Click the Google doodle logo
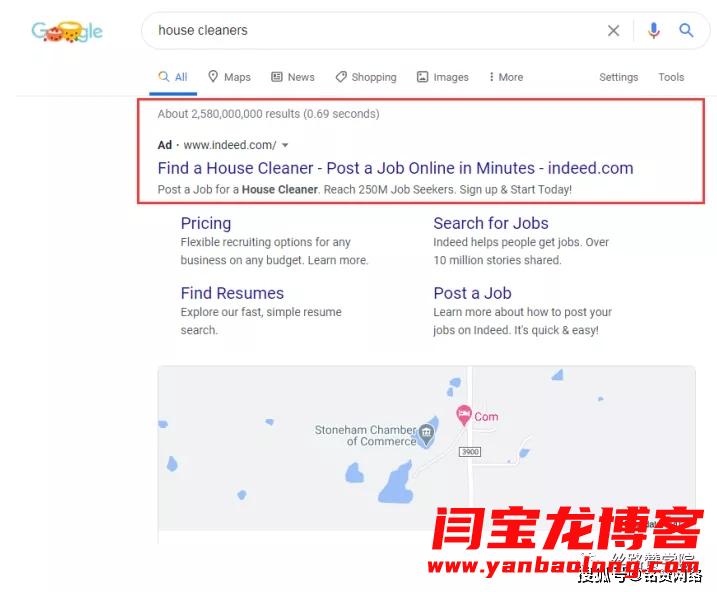Screen dimensions: 717x592 (x=67, y=31)
